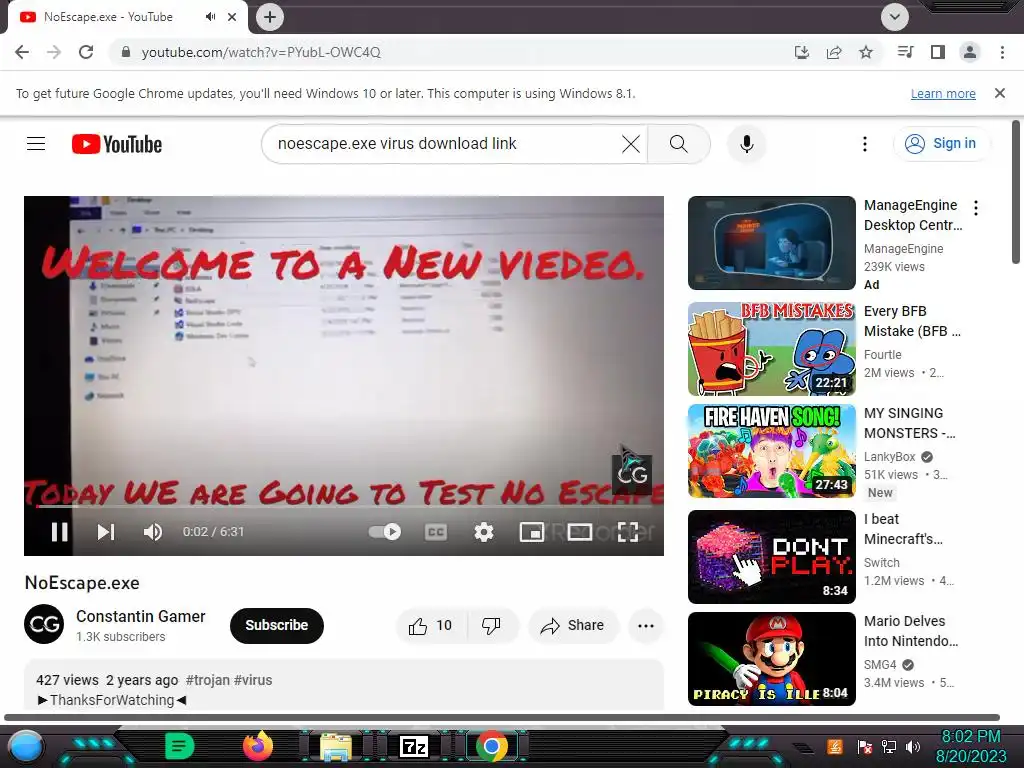
Task: Open green notes app on taskbar
Action: click(x=180, y=746)
